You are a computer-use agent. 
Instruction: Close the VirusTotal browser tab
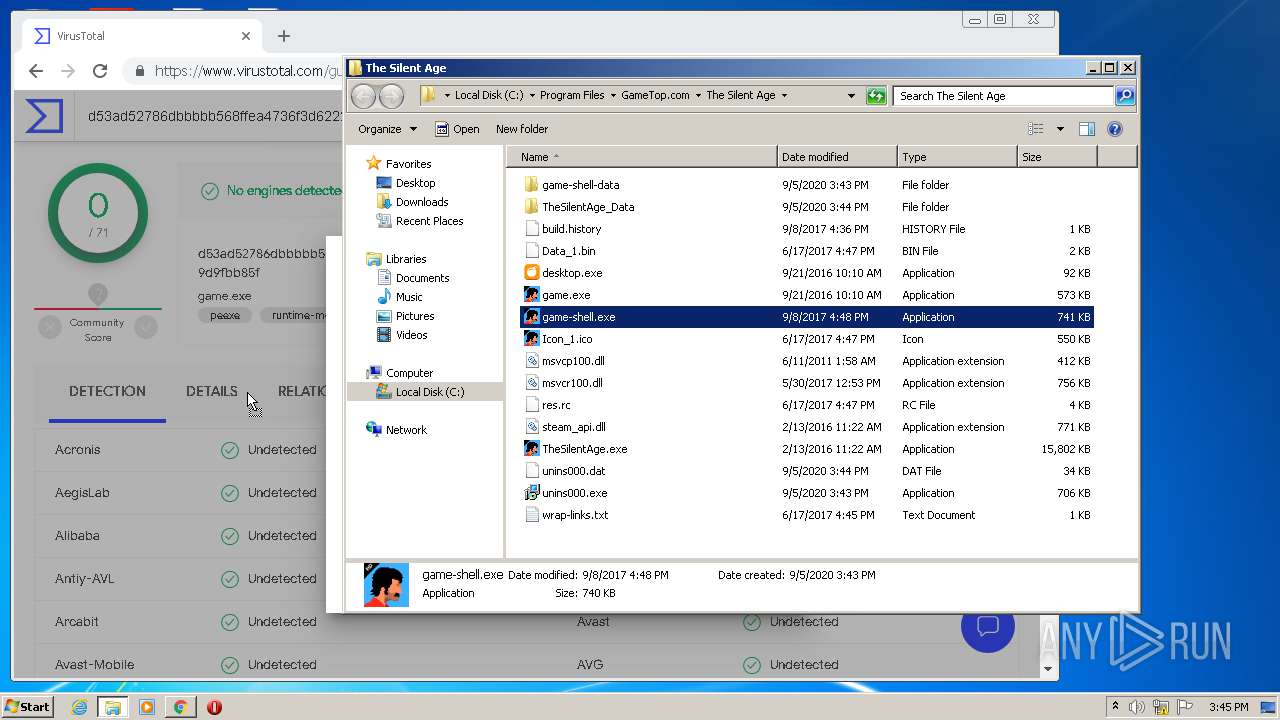(x=246, y=36)
